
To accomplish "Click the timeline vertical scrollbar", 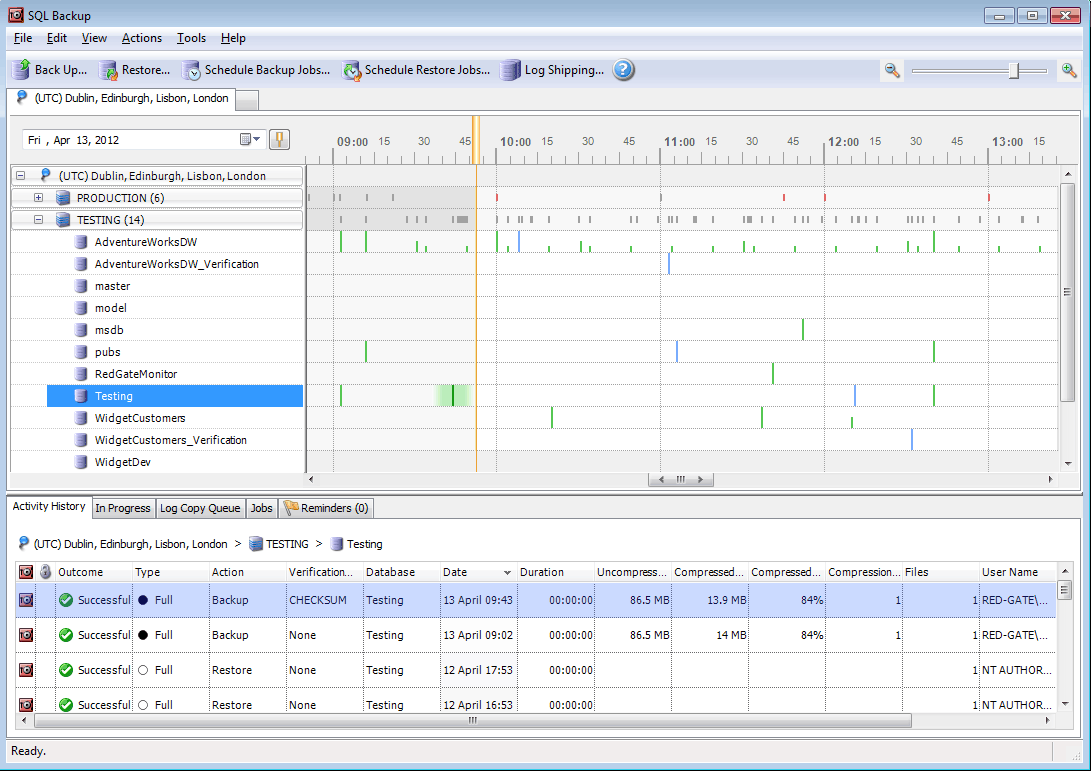I will (1067, 292).
